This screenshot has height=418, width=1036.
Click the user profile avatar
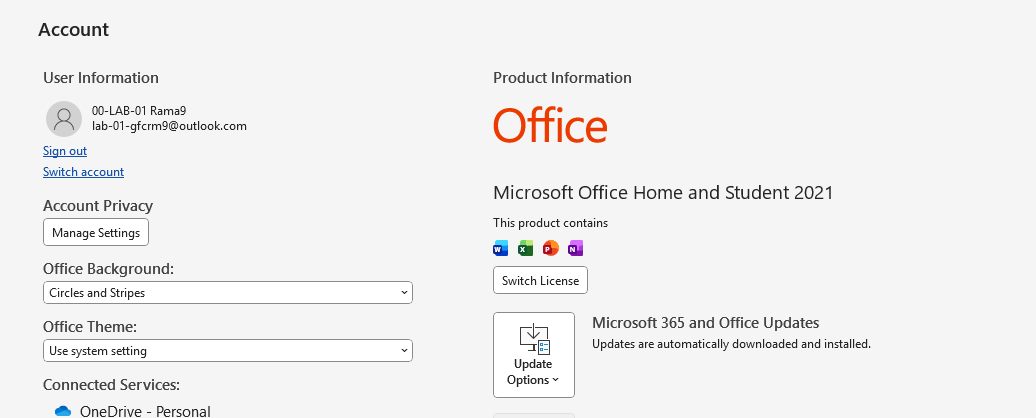click(64, 119)
